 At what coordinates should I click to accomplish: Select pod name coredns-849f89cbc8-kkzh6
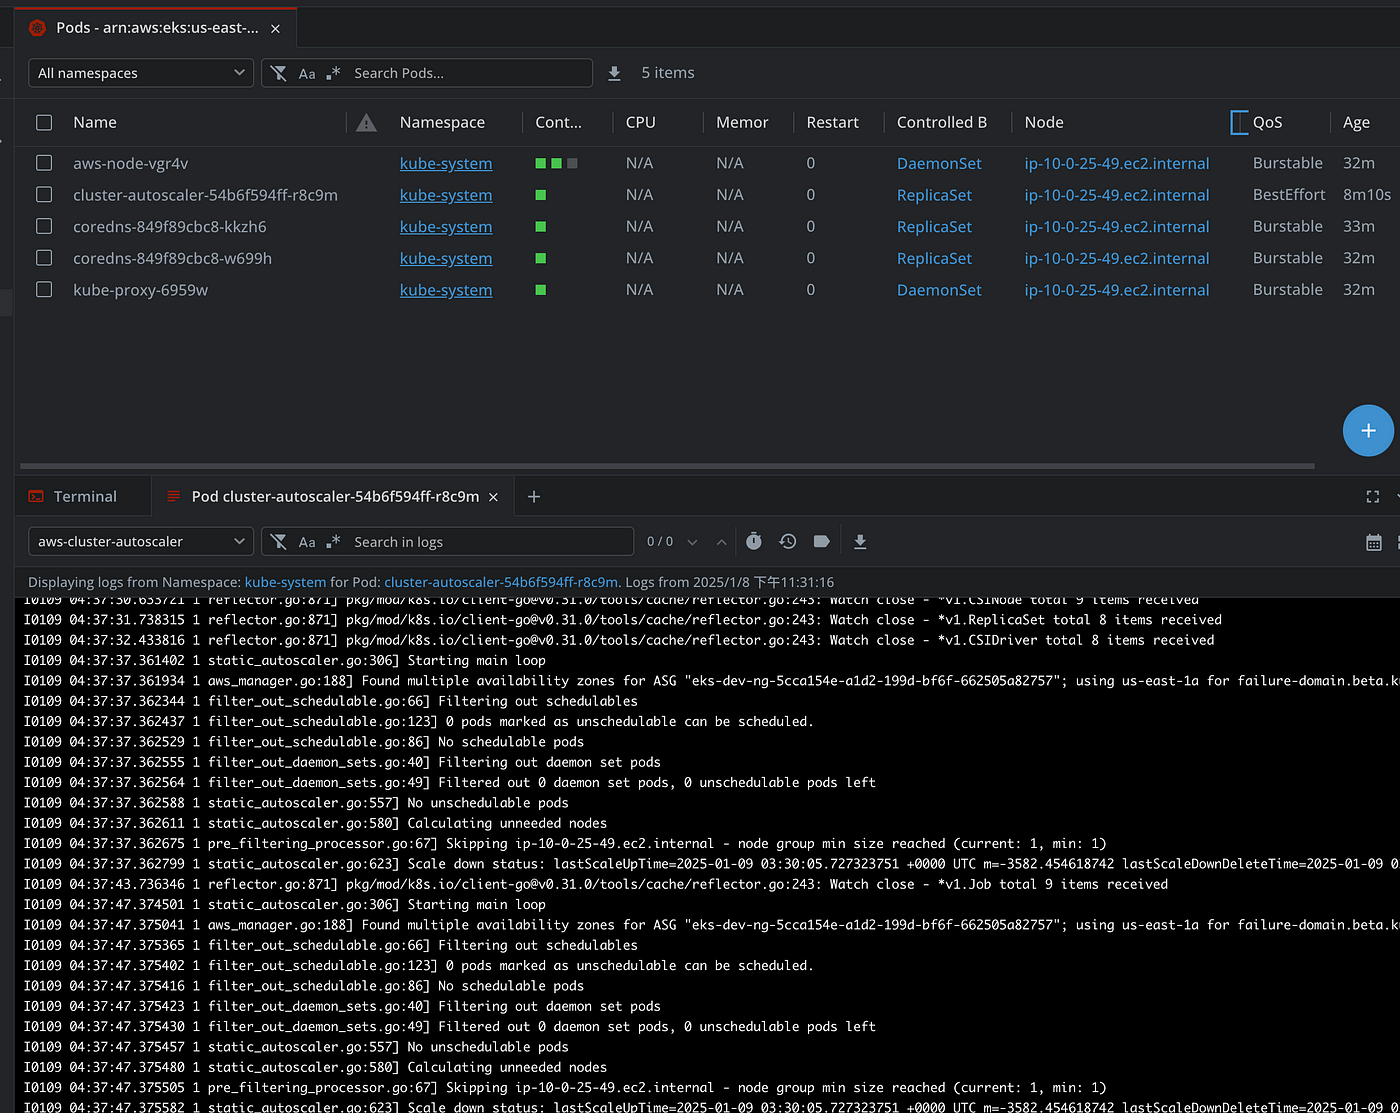coord(170,227)
